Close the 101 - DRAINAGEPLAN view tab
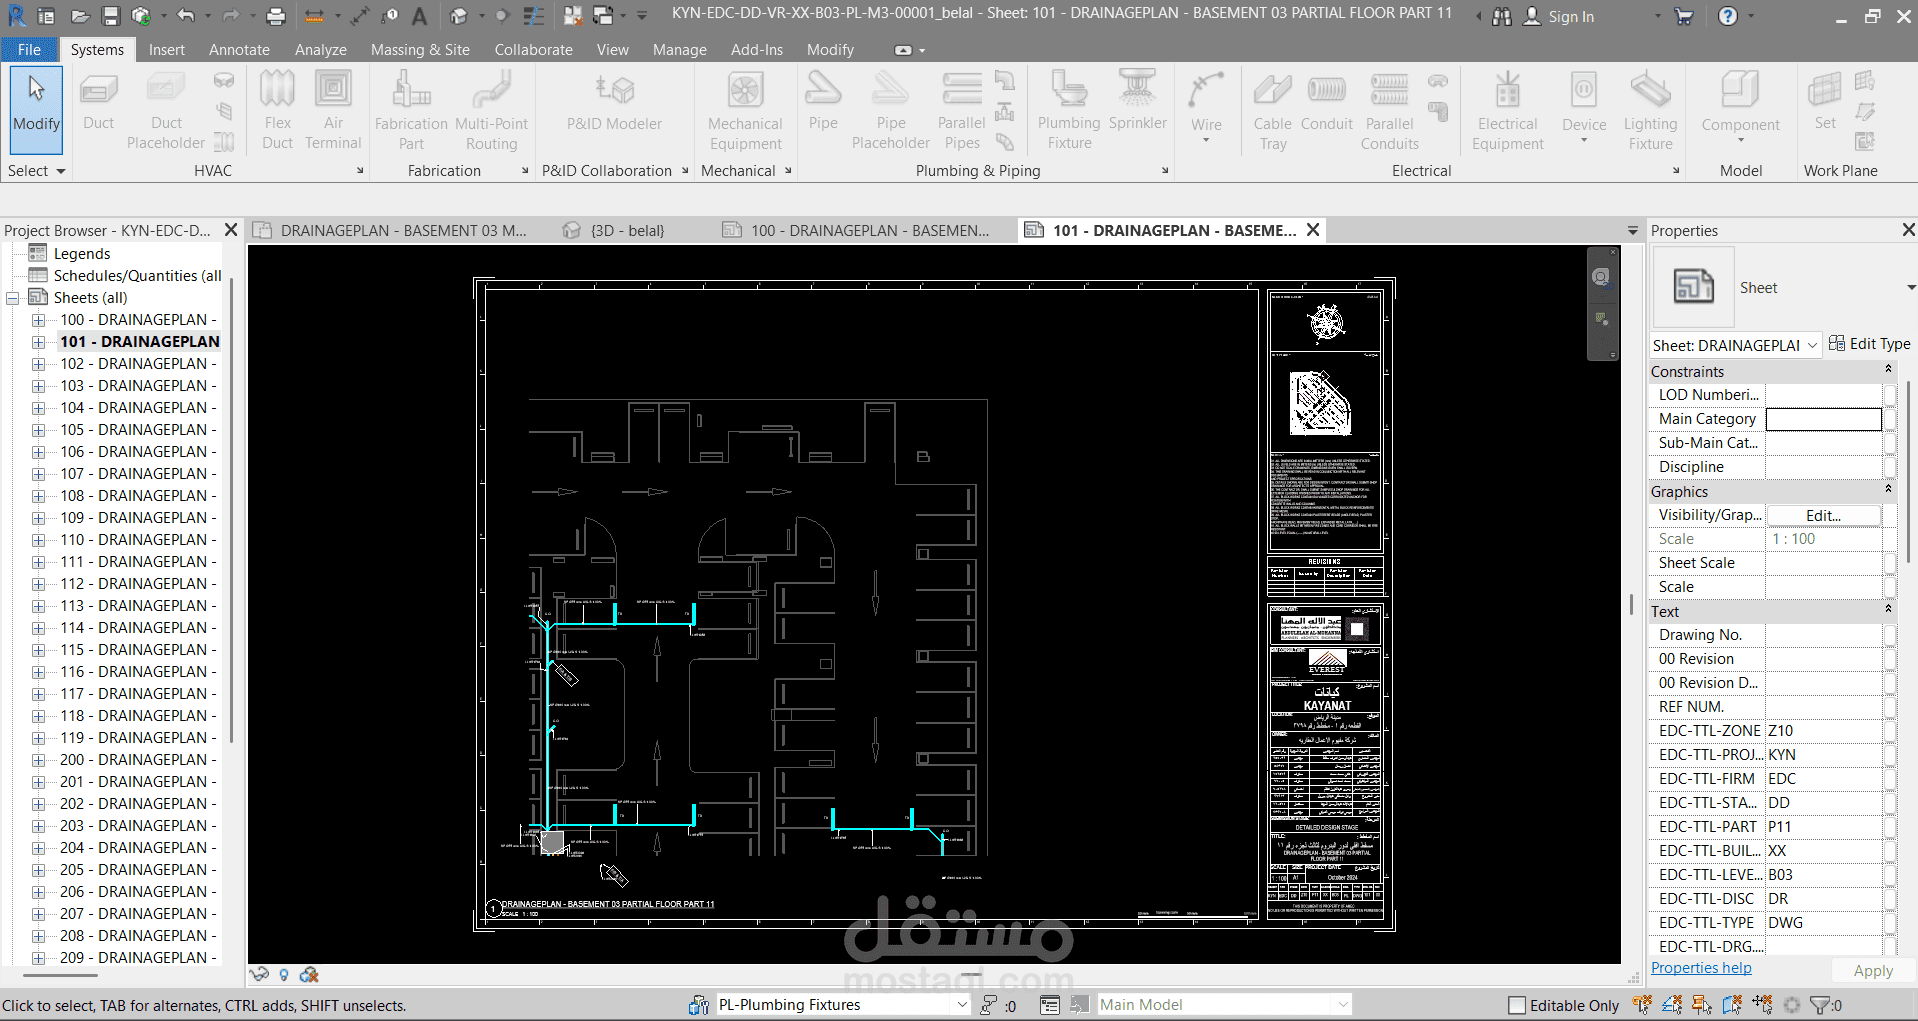Viewport: 1918px width, 1021px height. (x=1313, y=230)
